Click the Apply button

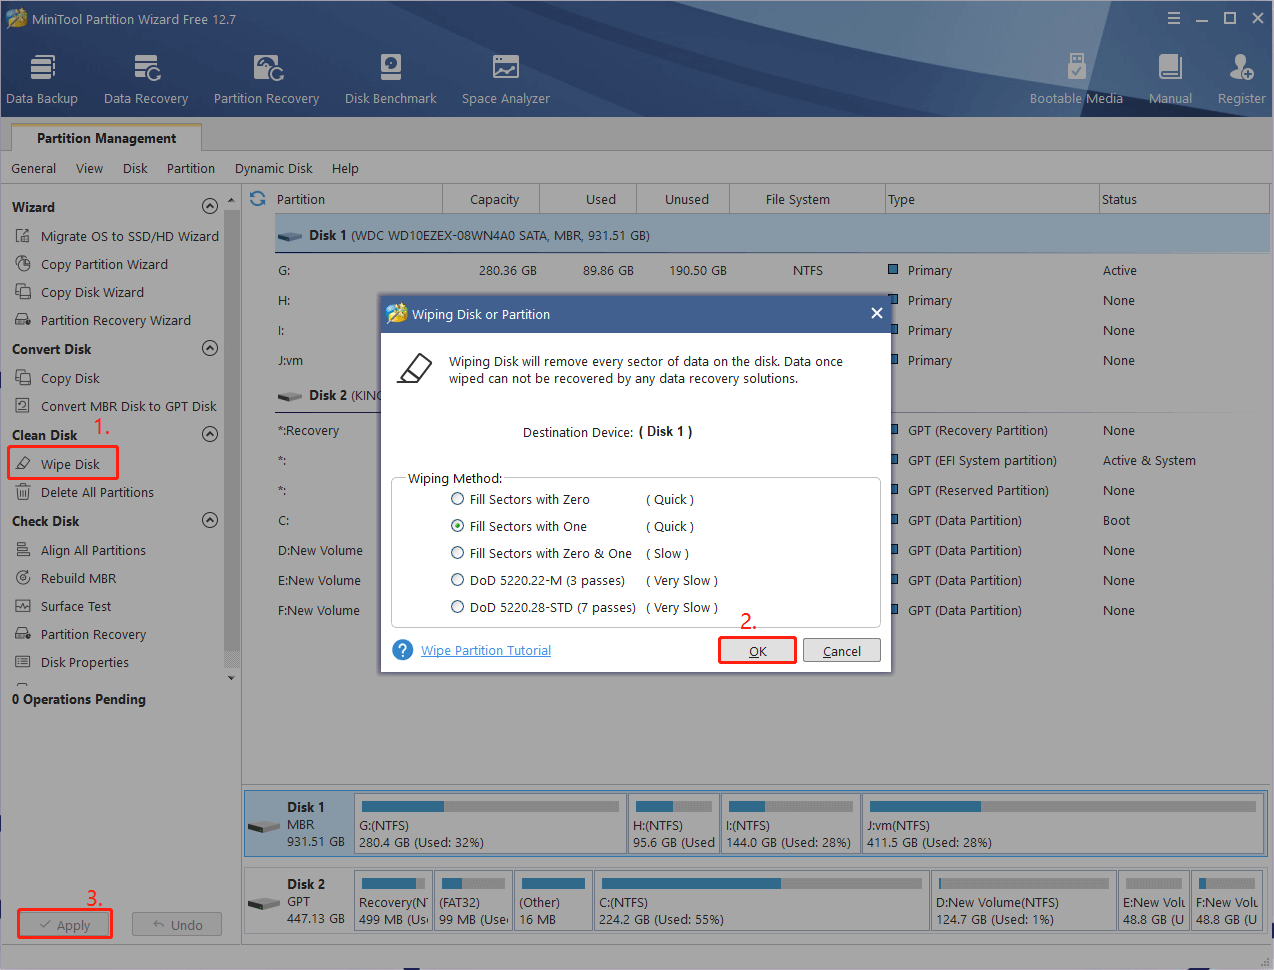(65, 925)
